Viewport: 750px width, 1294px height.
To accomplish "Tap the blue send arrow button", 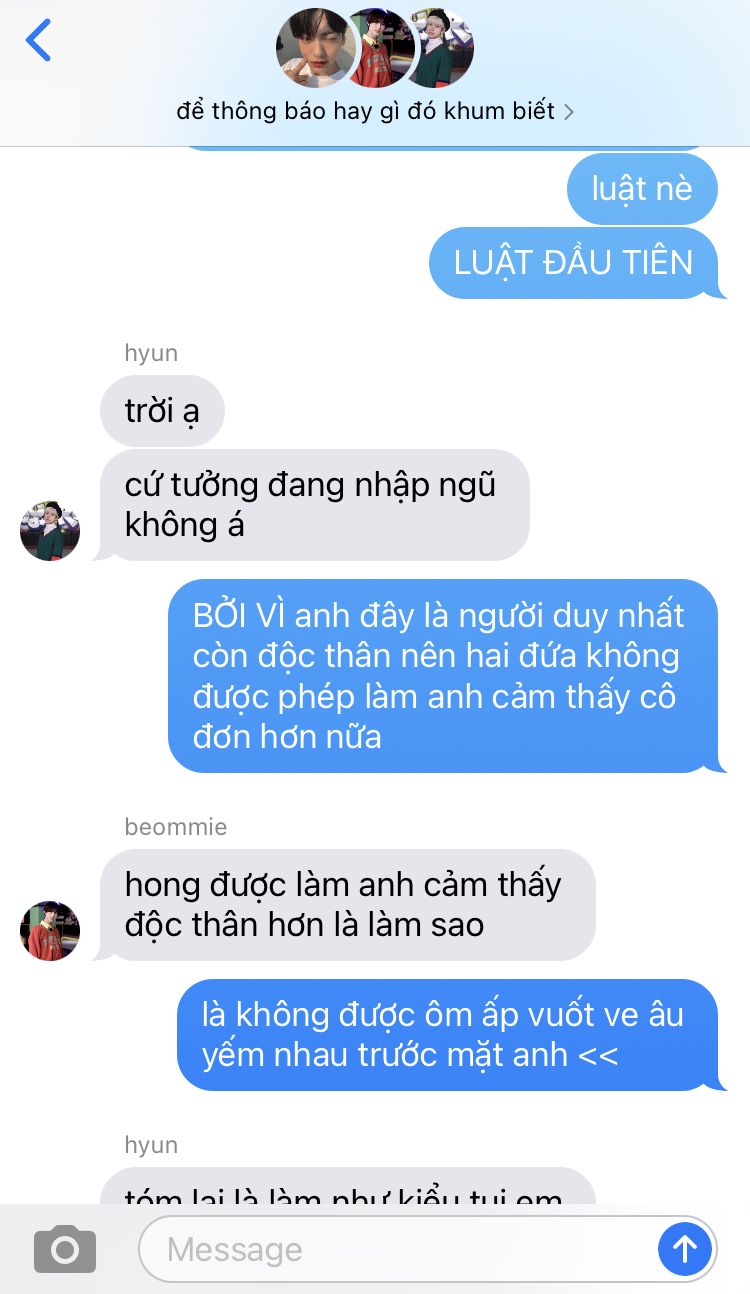I will (685, 1248).
